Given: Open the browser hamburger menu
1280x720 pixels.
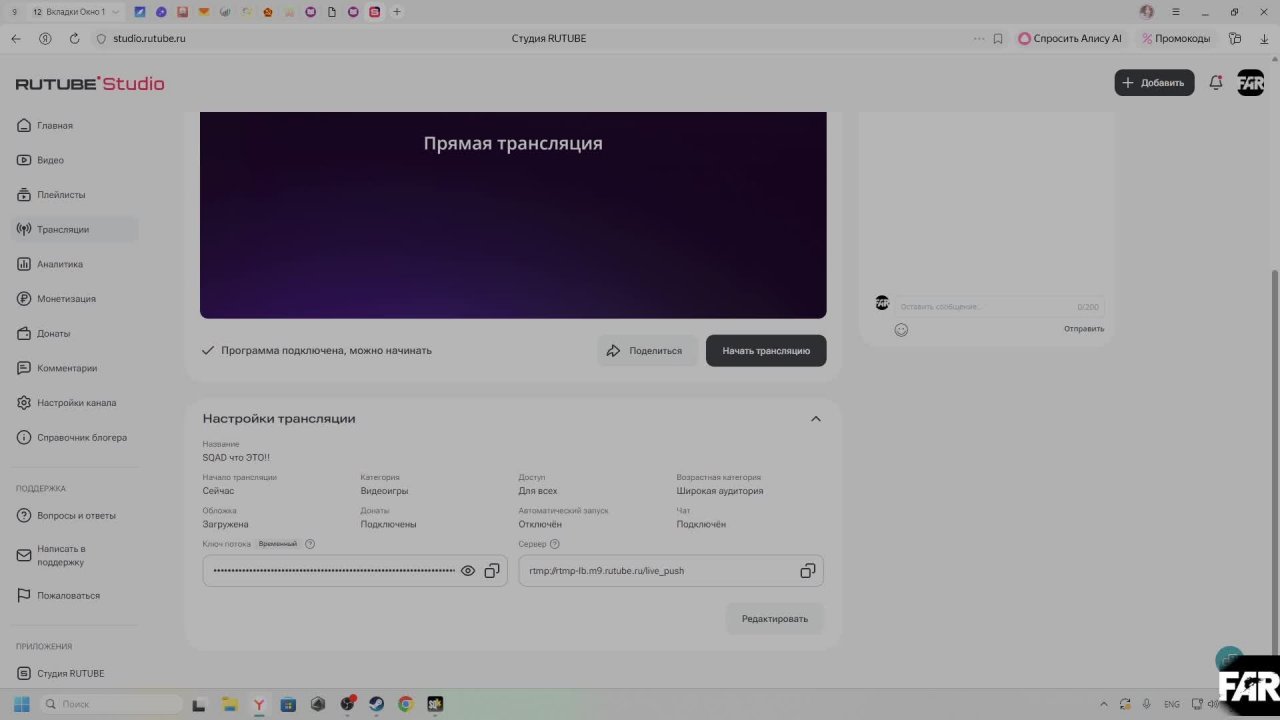Looking at the screenshot, I should [x=1176, y=12].
